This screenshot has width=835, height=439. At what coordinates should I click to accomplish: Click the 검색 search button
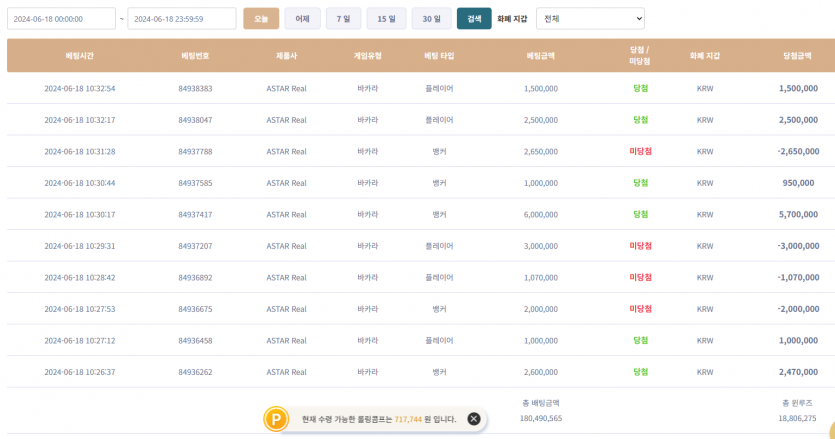coord(474,19)
